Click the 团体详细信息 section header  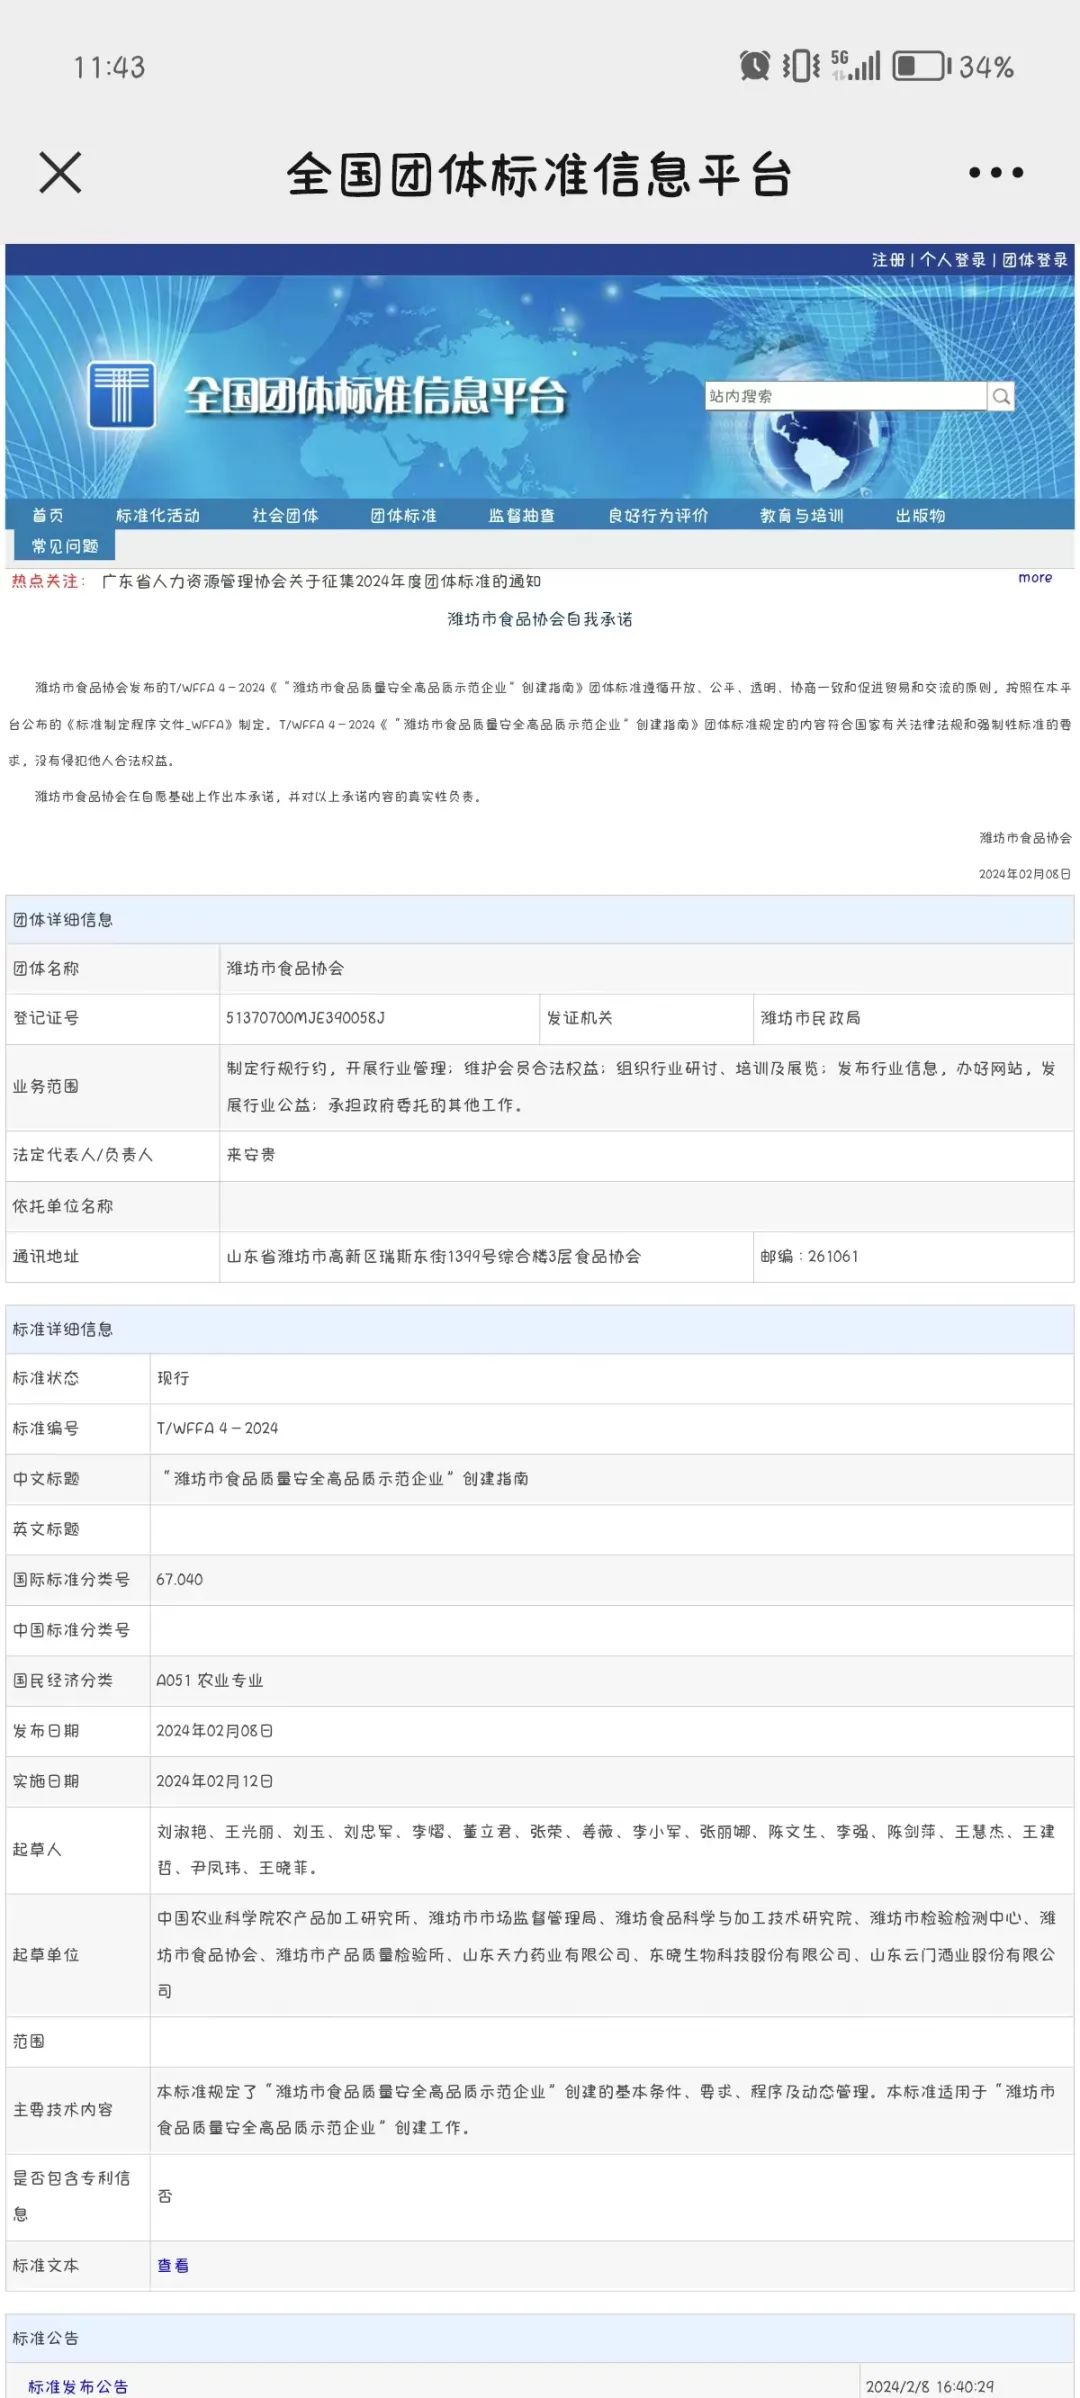pyautogui.click(x=540, y=920)
